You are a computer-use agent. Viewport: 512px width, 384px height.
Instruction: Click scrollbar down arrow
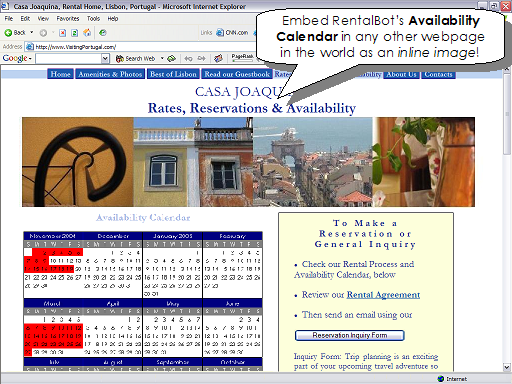tap(507, 367)
